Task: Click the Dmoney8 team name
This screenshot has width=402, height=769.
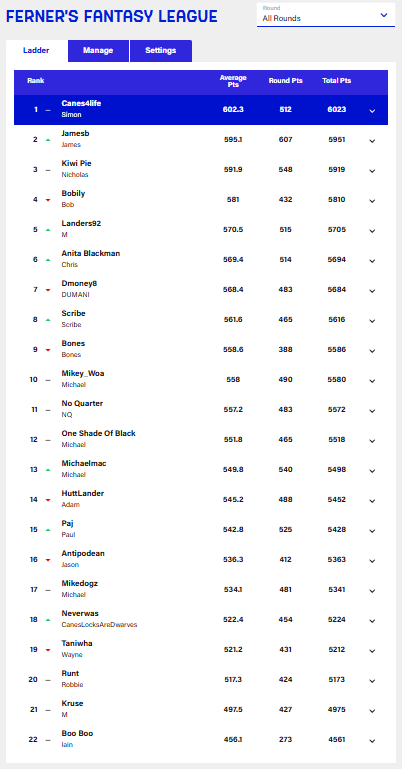Action: 79,283
